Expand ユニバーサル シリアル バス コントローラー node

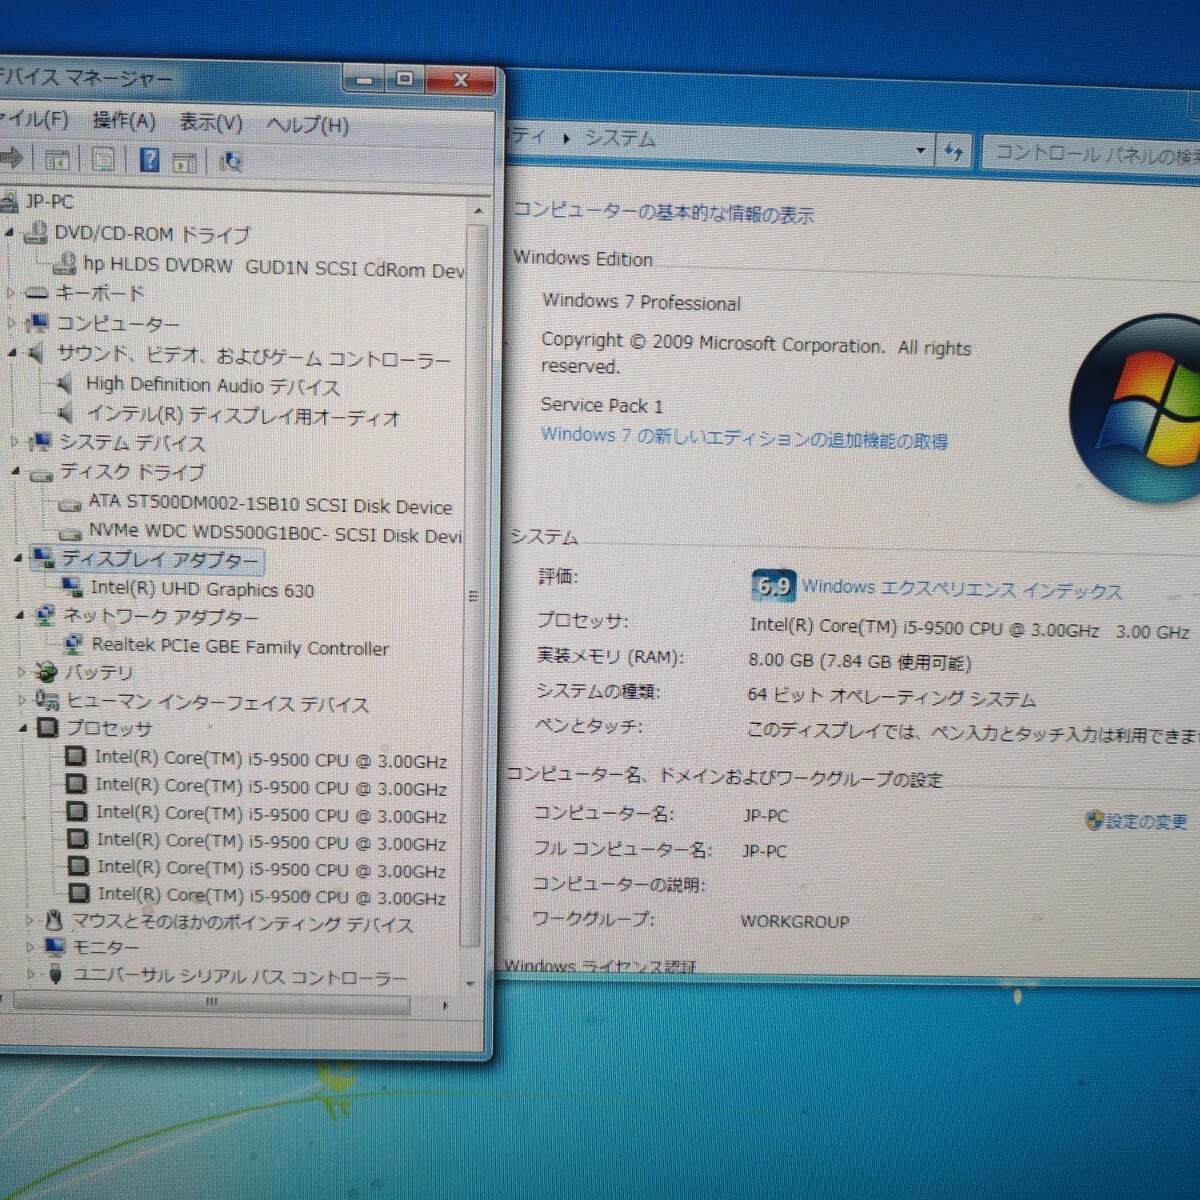pos(32,973)
